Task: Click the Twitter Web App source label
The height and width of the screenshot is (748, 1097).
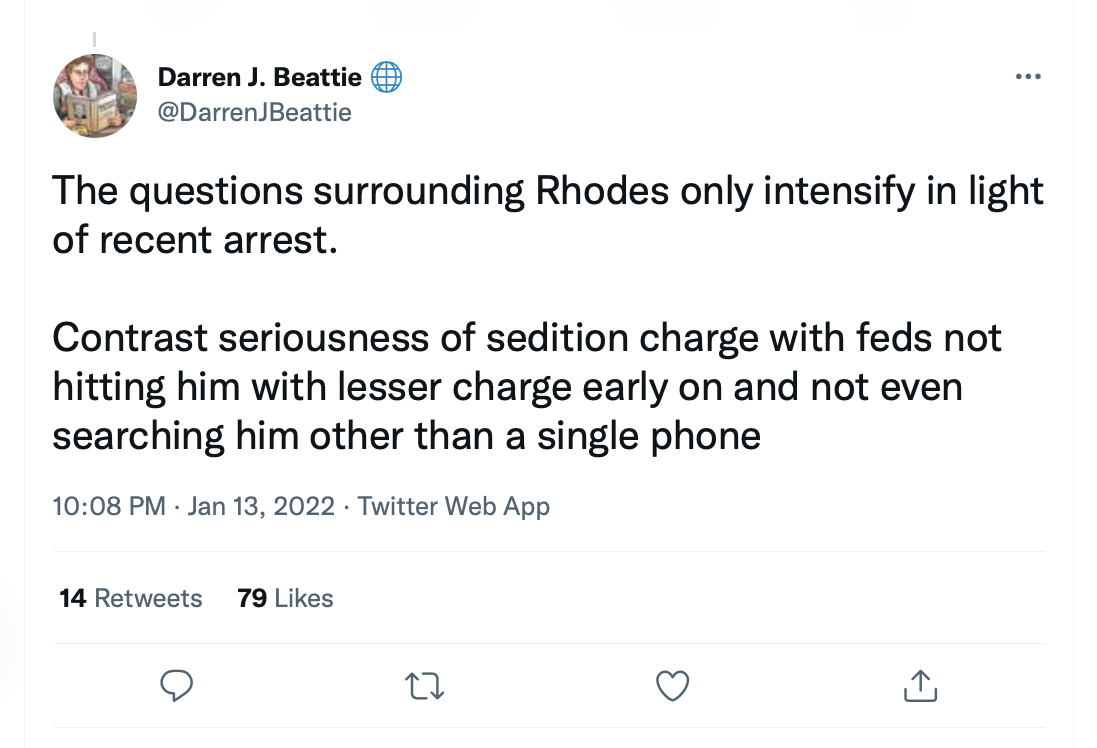Action: [x=453, y=506]
